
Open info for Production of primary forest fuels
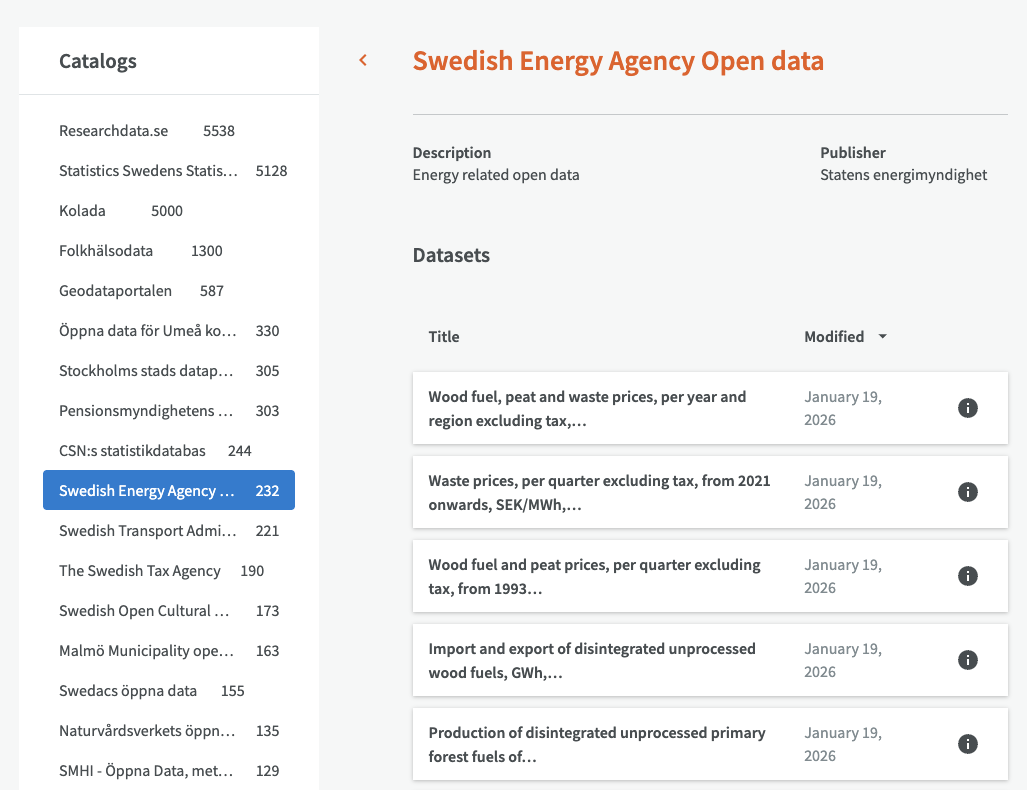pos(967,744)
